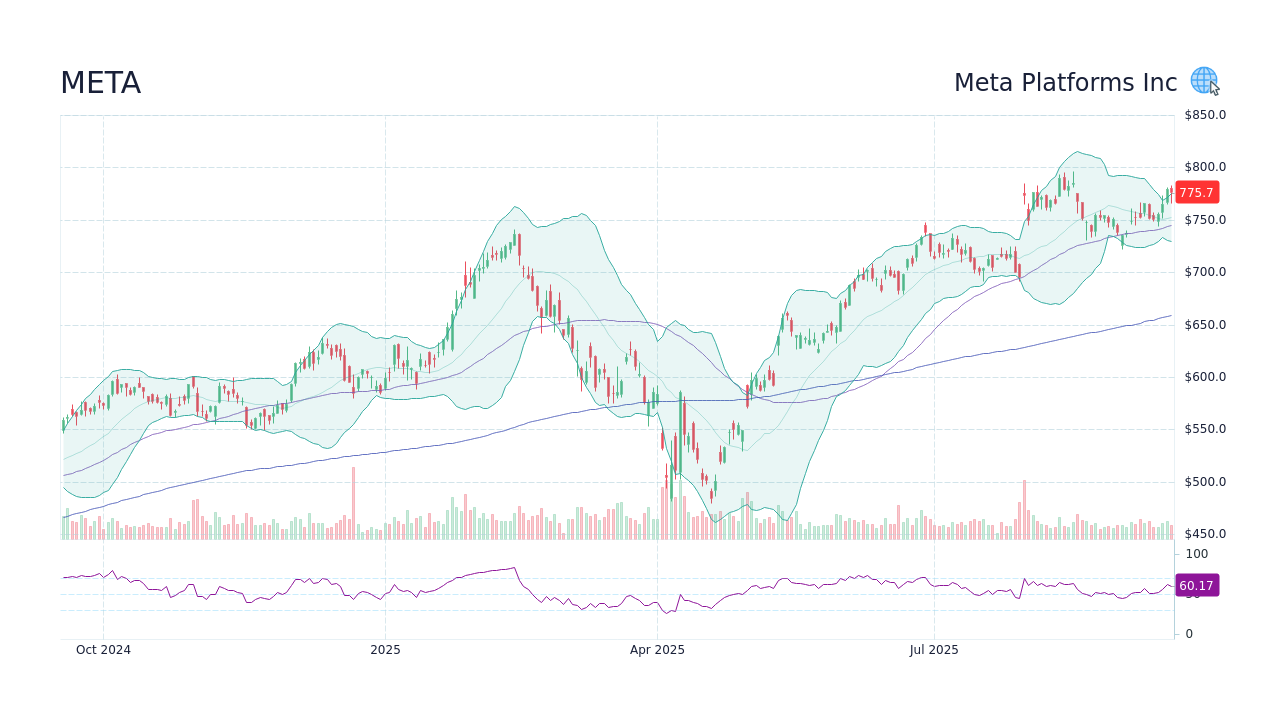Click the 0 level on RSI axis

pyautogui.click(x=1189, y=634)
